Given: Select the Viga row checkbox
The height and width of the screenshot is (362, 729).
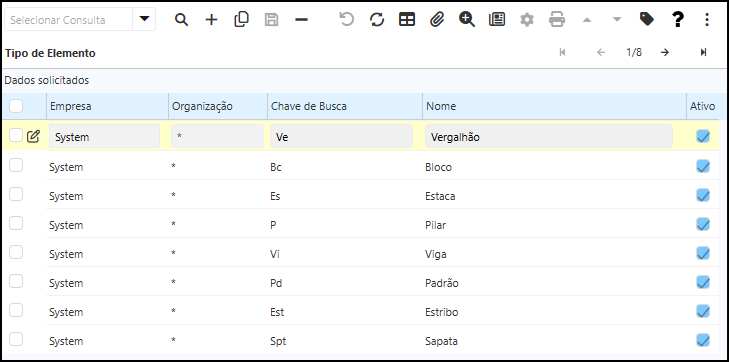Looking at the screenshot, I should 16,252.
